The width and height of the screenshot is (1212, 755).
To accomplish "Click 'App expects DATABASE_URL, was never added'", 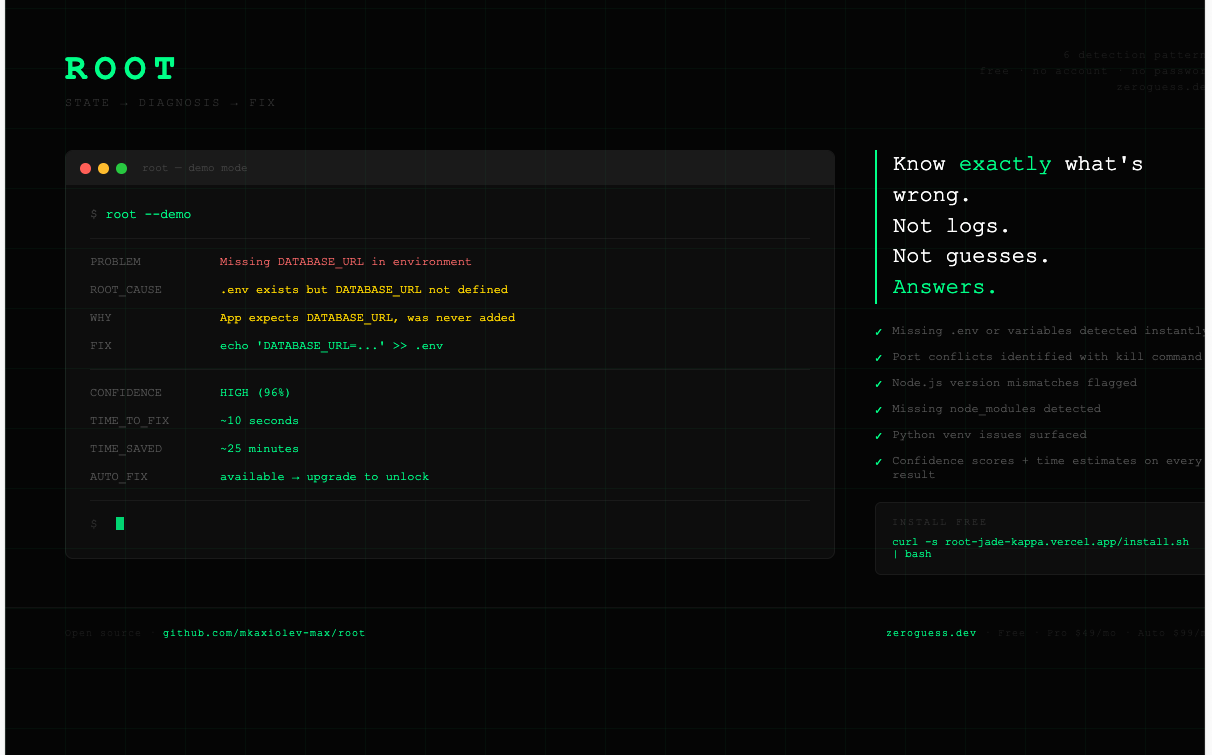I will point(368,318).
